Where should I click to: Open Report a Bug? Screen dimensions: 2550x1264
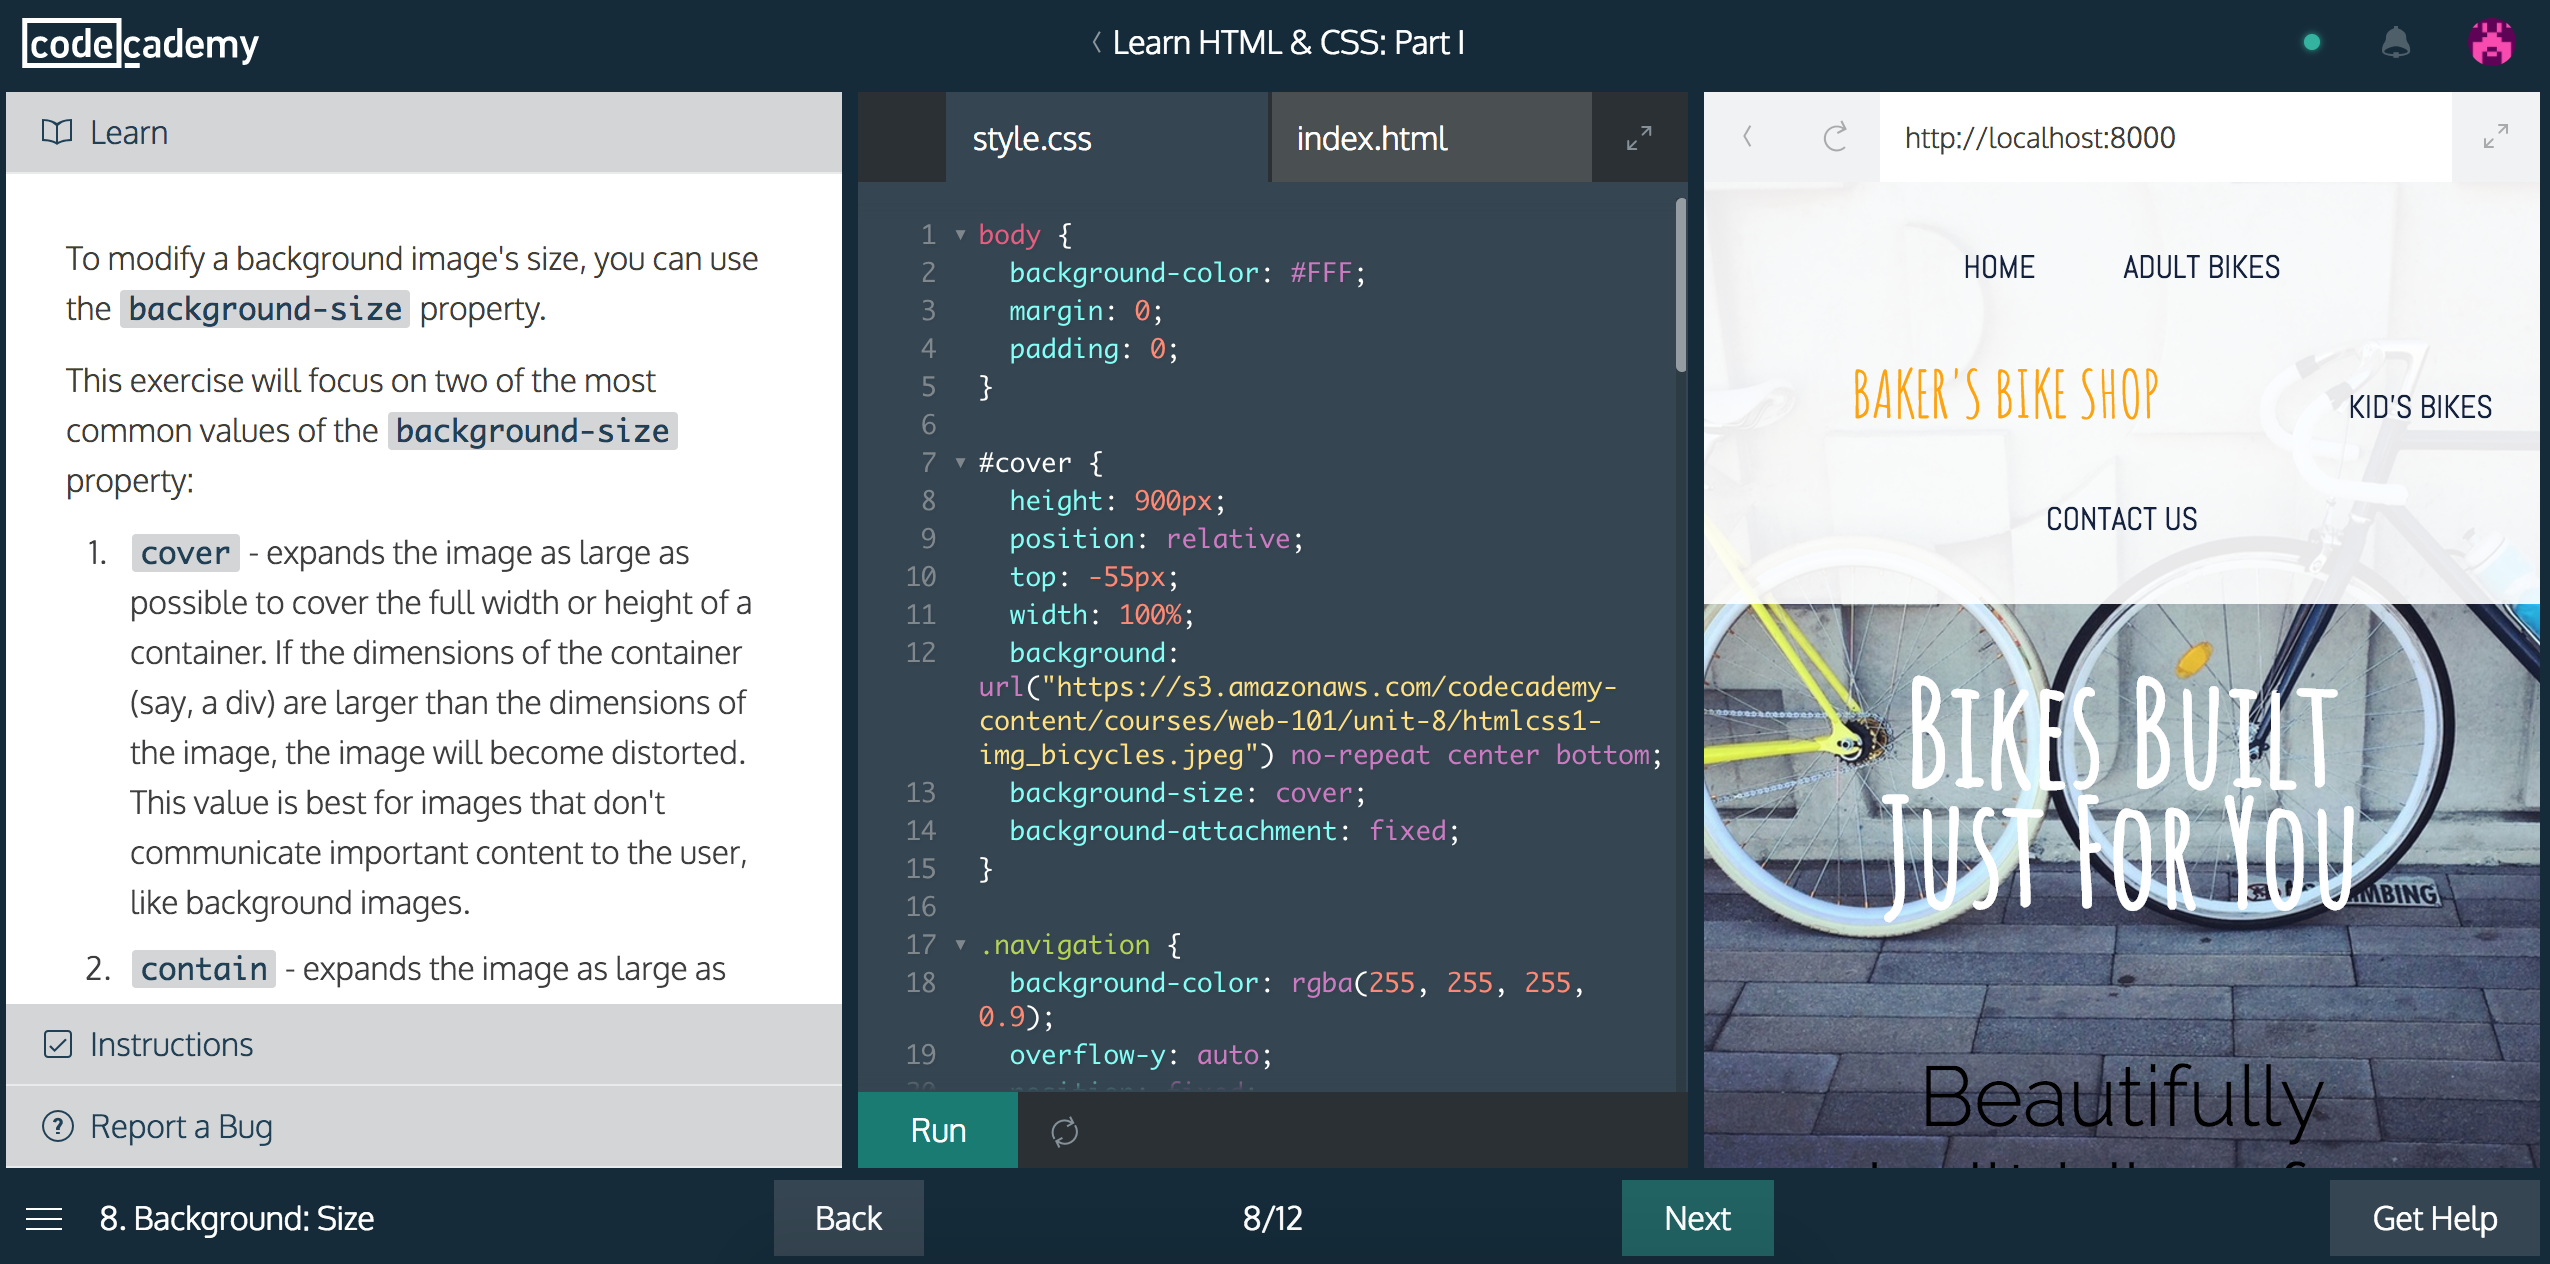pyautogui.click(x=424, y=1126)
